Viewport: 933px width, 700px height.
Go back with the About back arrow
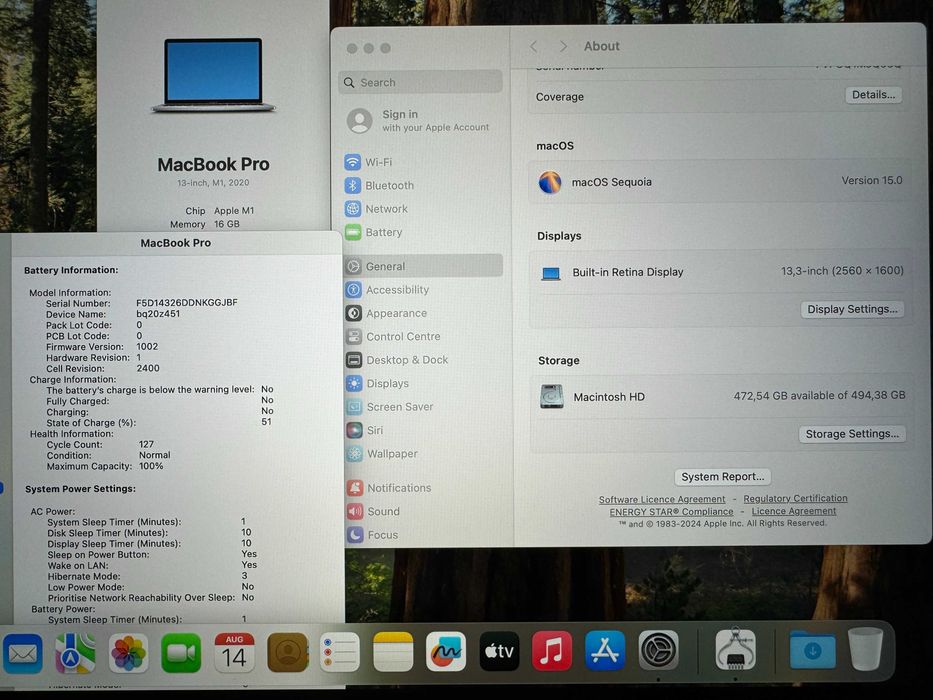(x=534, y=46)
